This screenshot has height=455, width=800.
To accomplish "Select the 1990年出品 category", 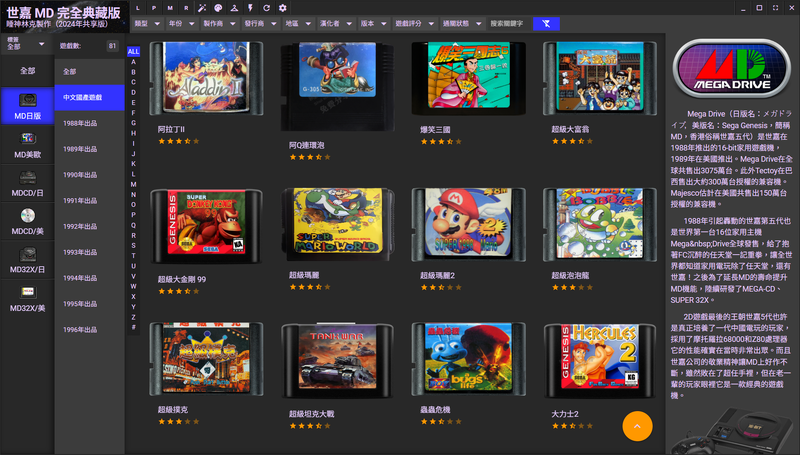I will pos(90,174).
